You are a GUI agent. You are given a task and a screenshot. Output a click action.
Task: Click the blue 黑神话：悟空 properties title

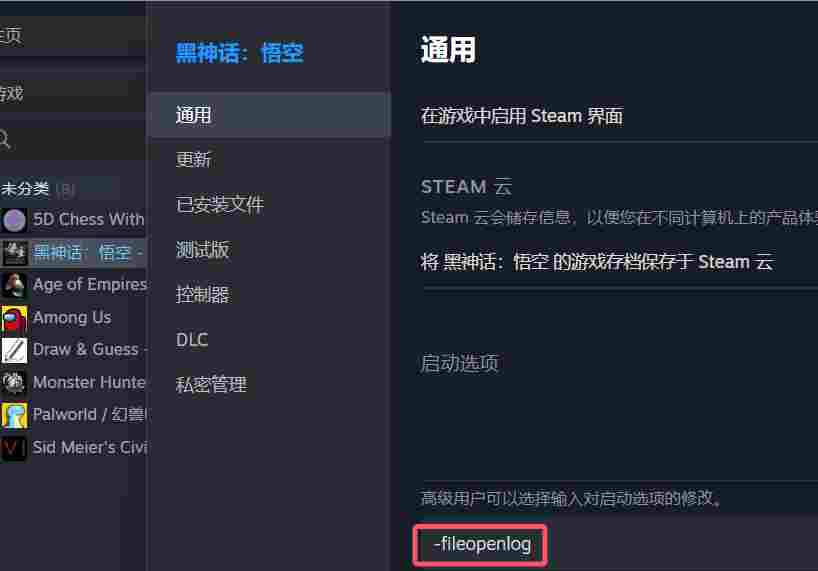tap(239, 53)
